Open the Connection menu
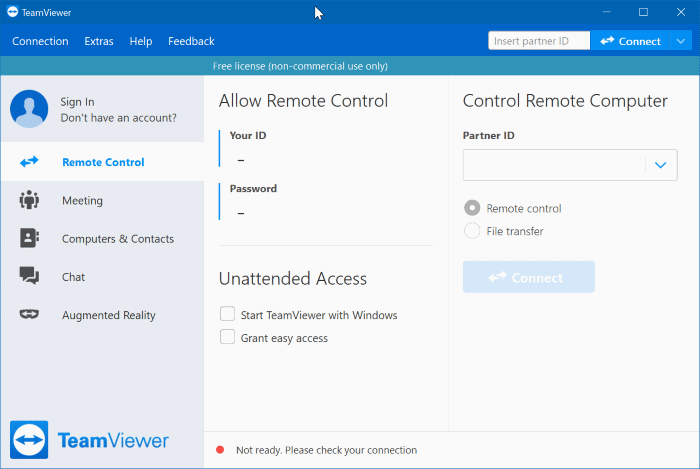 click(40, 41)
